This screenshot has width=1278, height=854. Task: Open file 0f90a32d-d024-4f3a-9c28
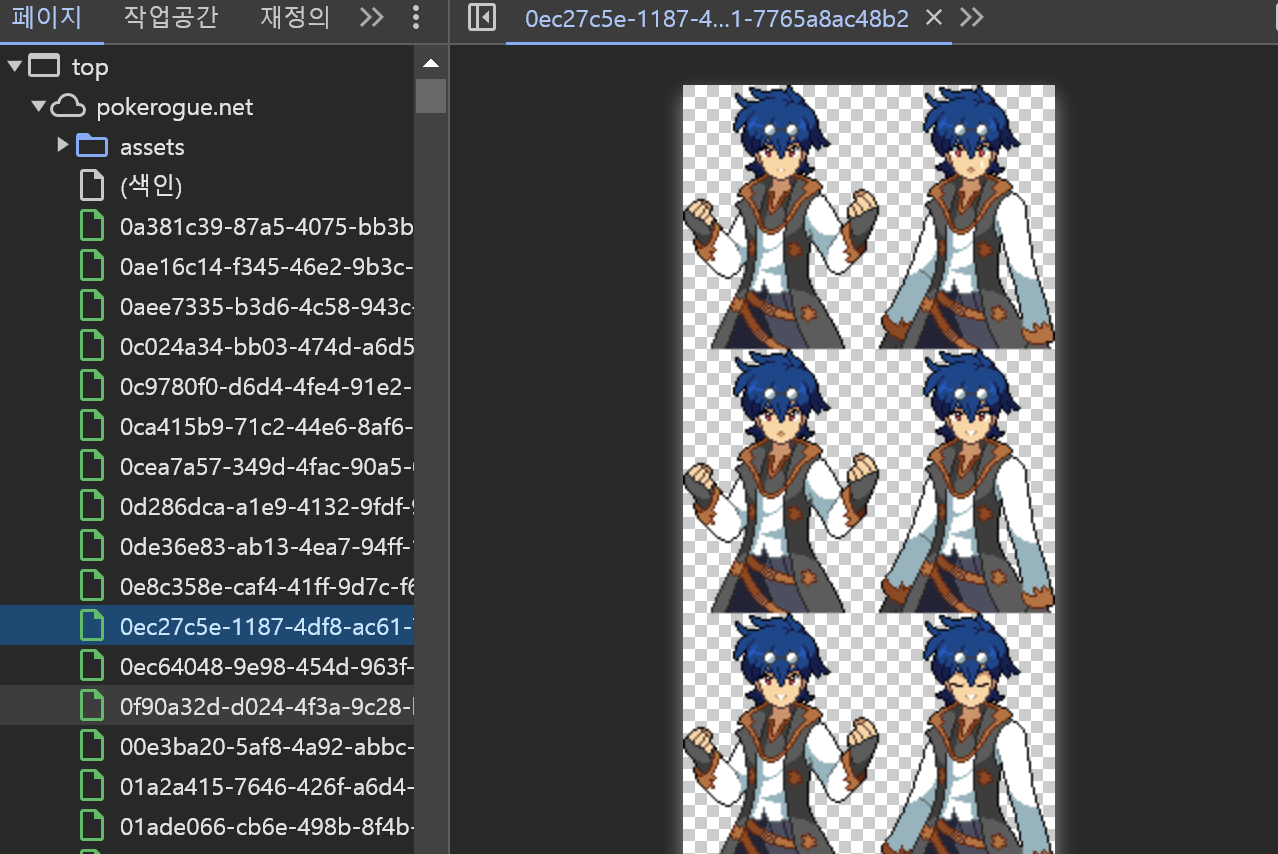coord(207,706)
